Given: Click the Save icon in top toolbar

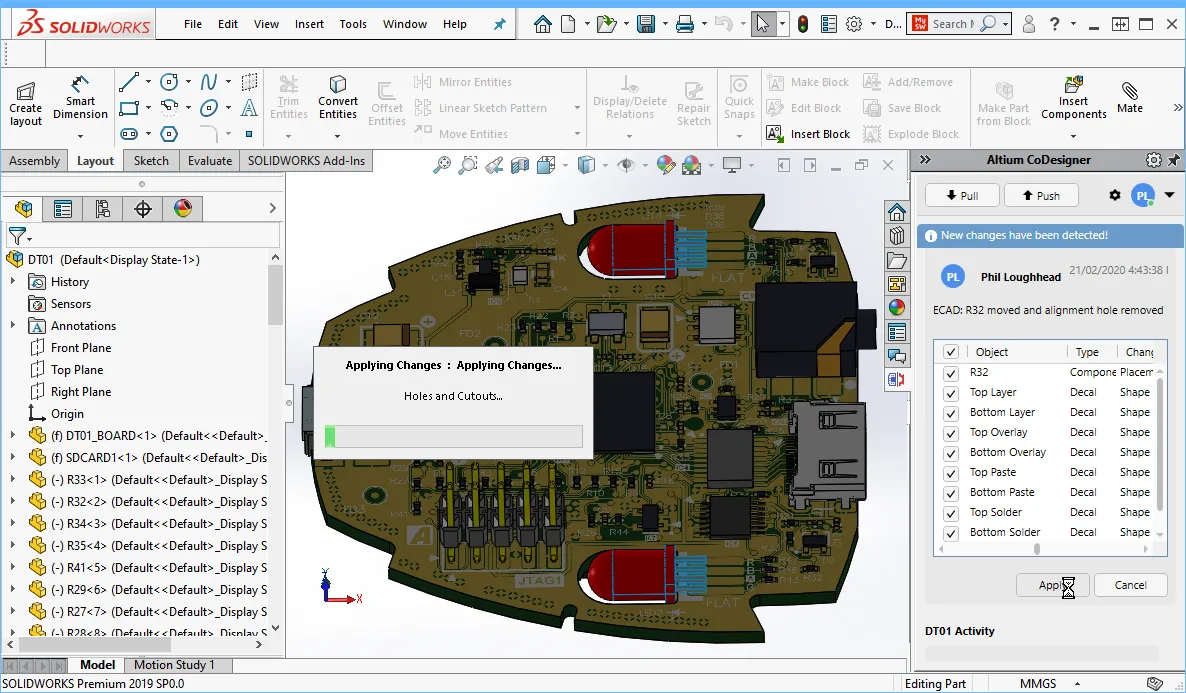Looking at the screenshot, I should (x=646, y=24).
